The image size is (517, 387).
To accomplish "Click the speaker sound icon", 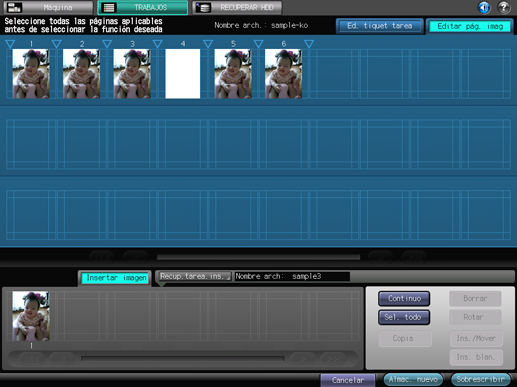I will point(484,7).
